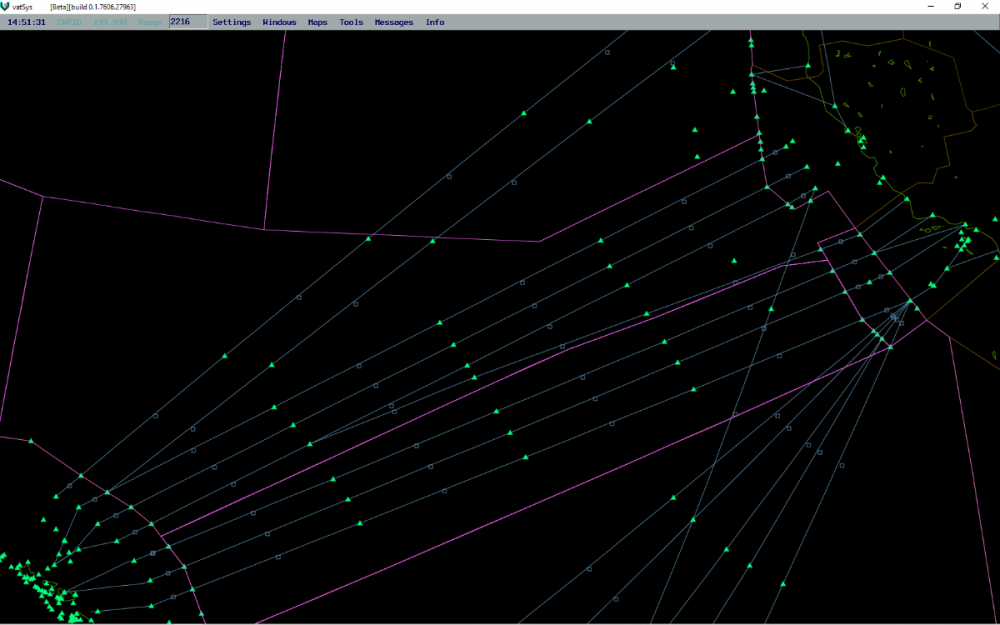
Task: Select the lone waypoint on far-left purple boundary
Action: click(31, 441)
